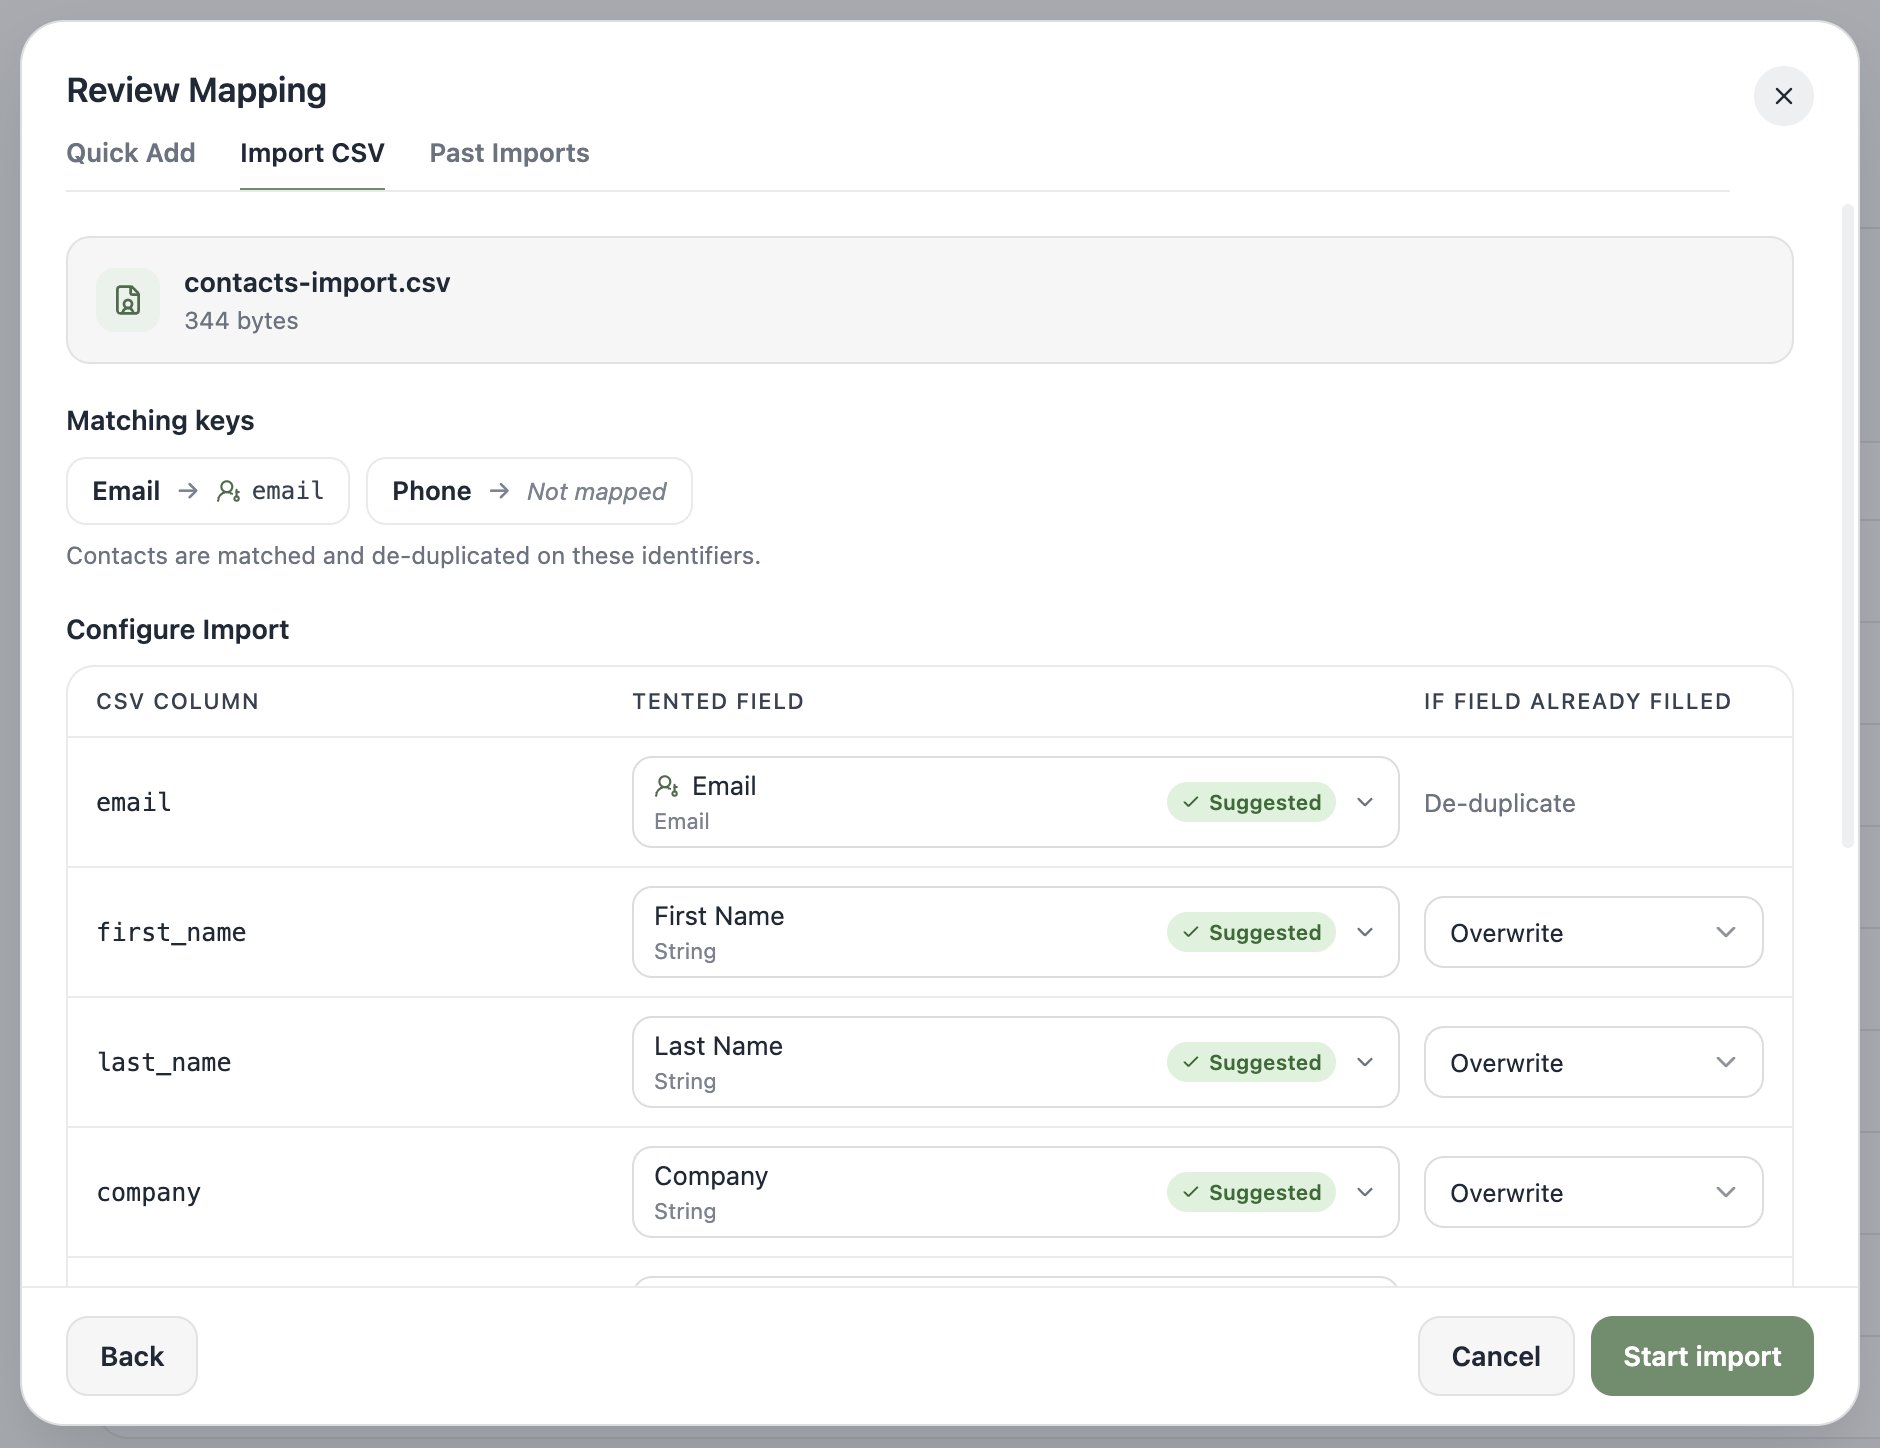Open the Company field mapping dropdown
The width and height of the screenshot is (1880, 1448).
pyautogui.click(x=1015, y=1192)
